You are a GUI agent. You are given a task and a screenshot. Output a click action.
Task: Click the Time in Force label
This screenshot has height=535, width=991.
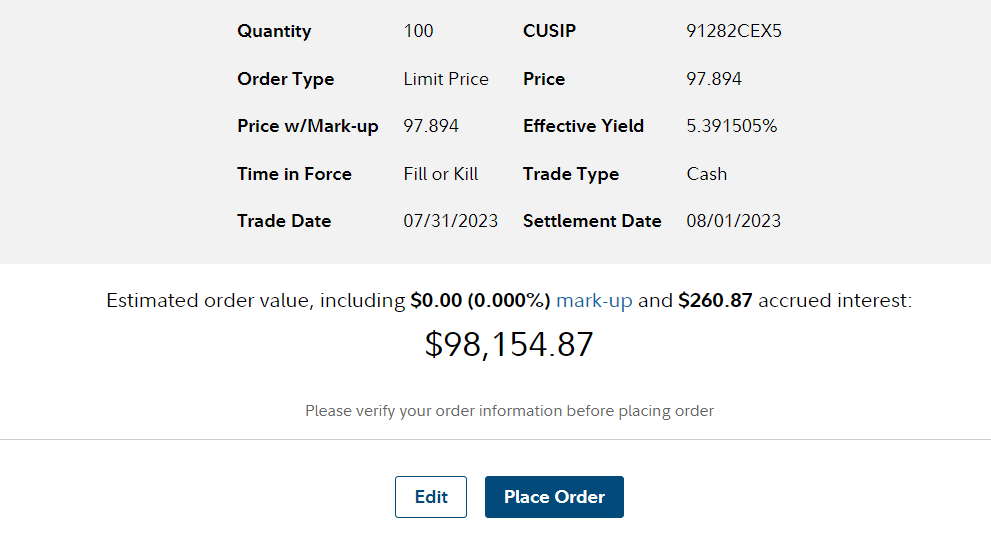click(294, 174)
